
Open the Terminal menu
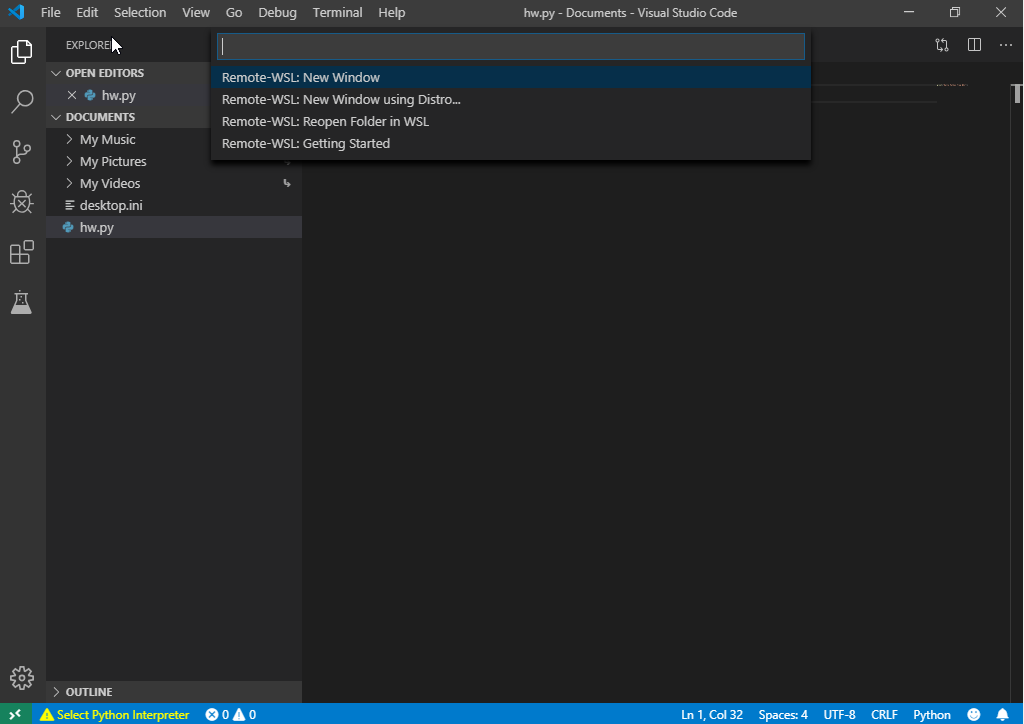337,12
